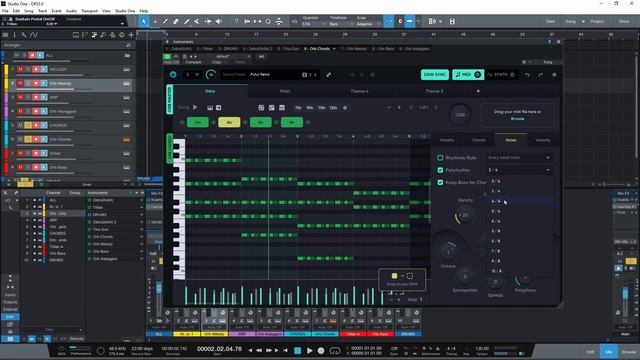Viewport: 640px width, 360px height.
Task: Click the 9th chord extension button
Action: (310, 108)
